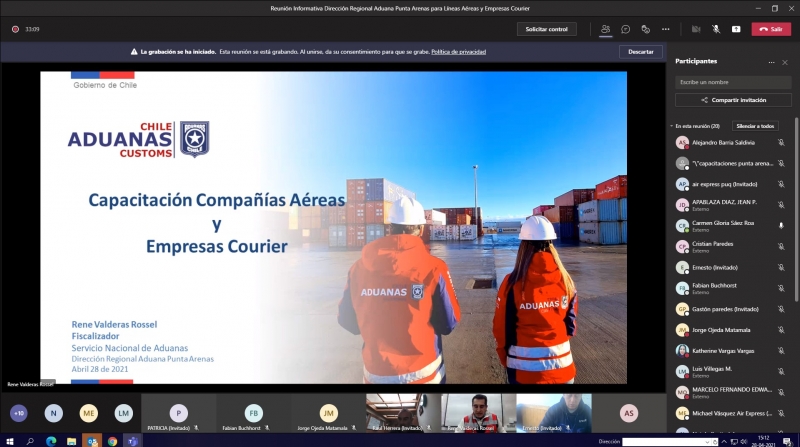Open the Windows notification center icon
The width and height of the screenshot is (800, 447).
click(788, 441)
